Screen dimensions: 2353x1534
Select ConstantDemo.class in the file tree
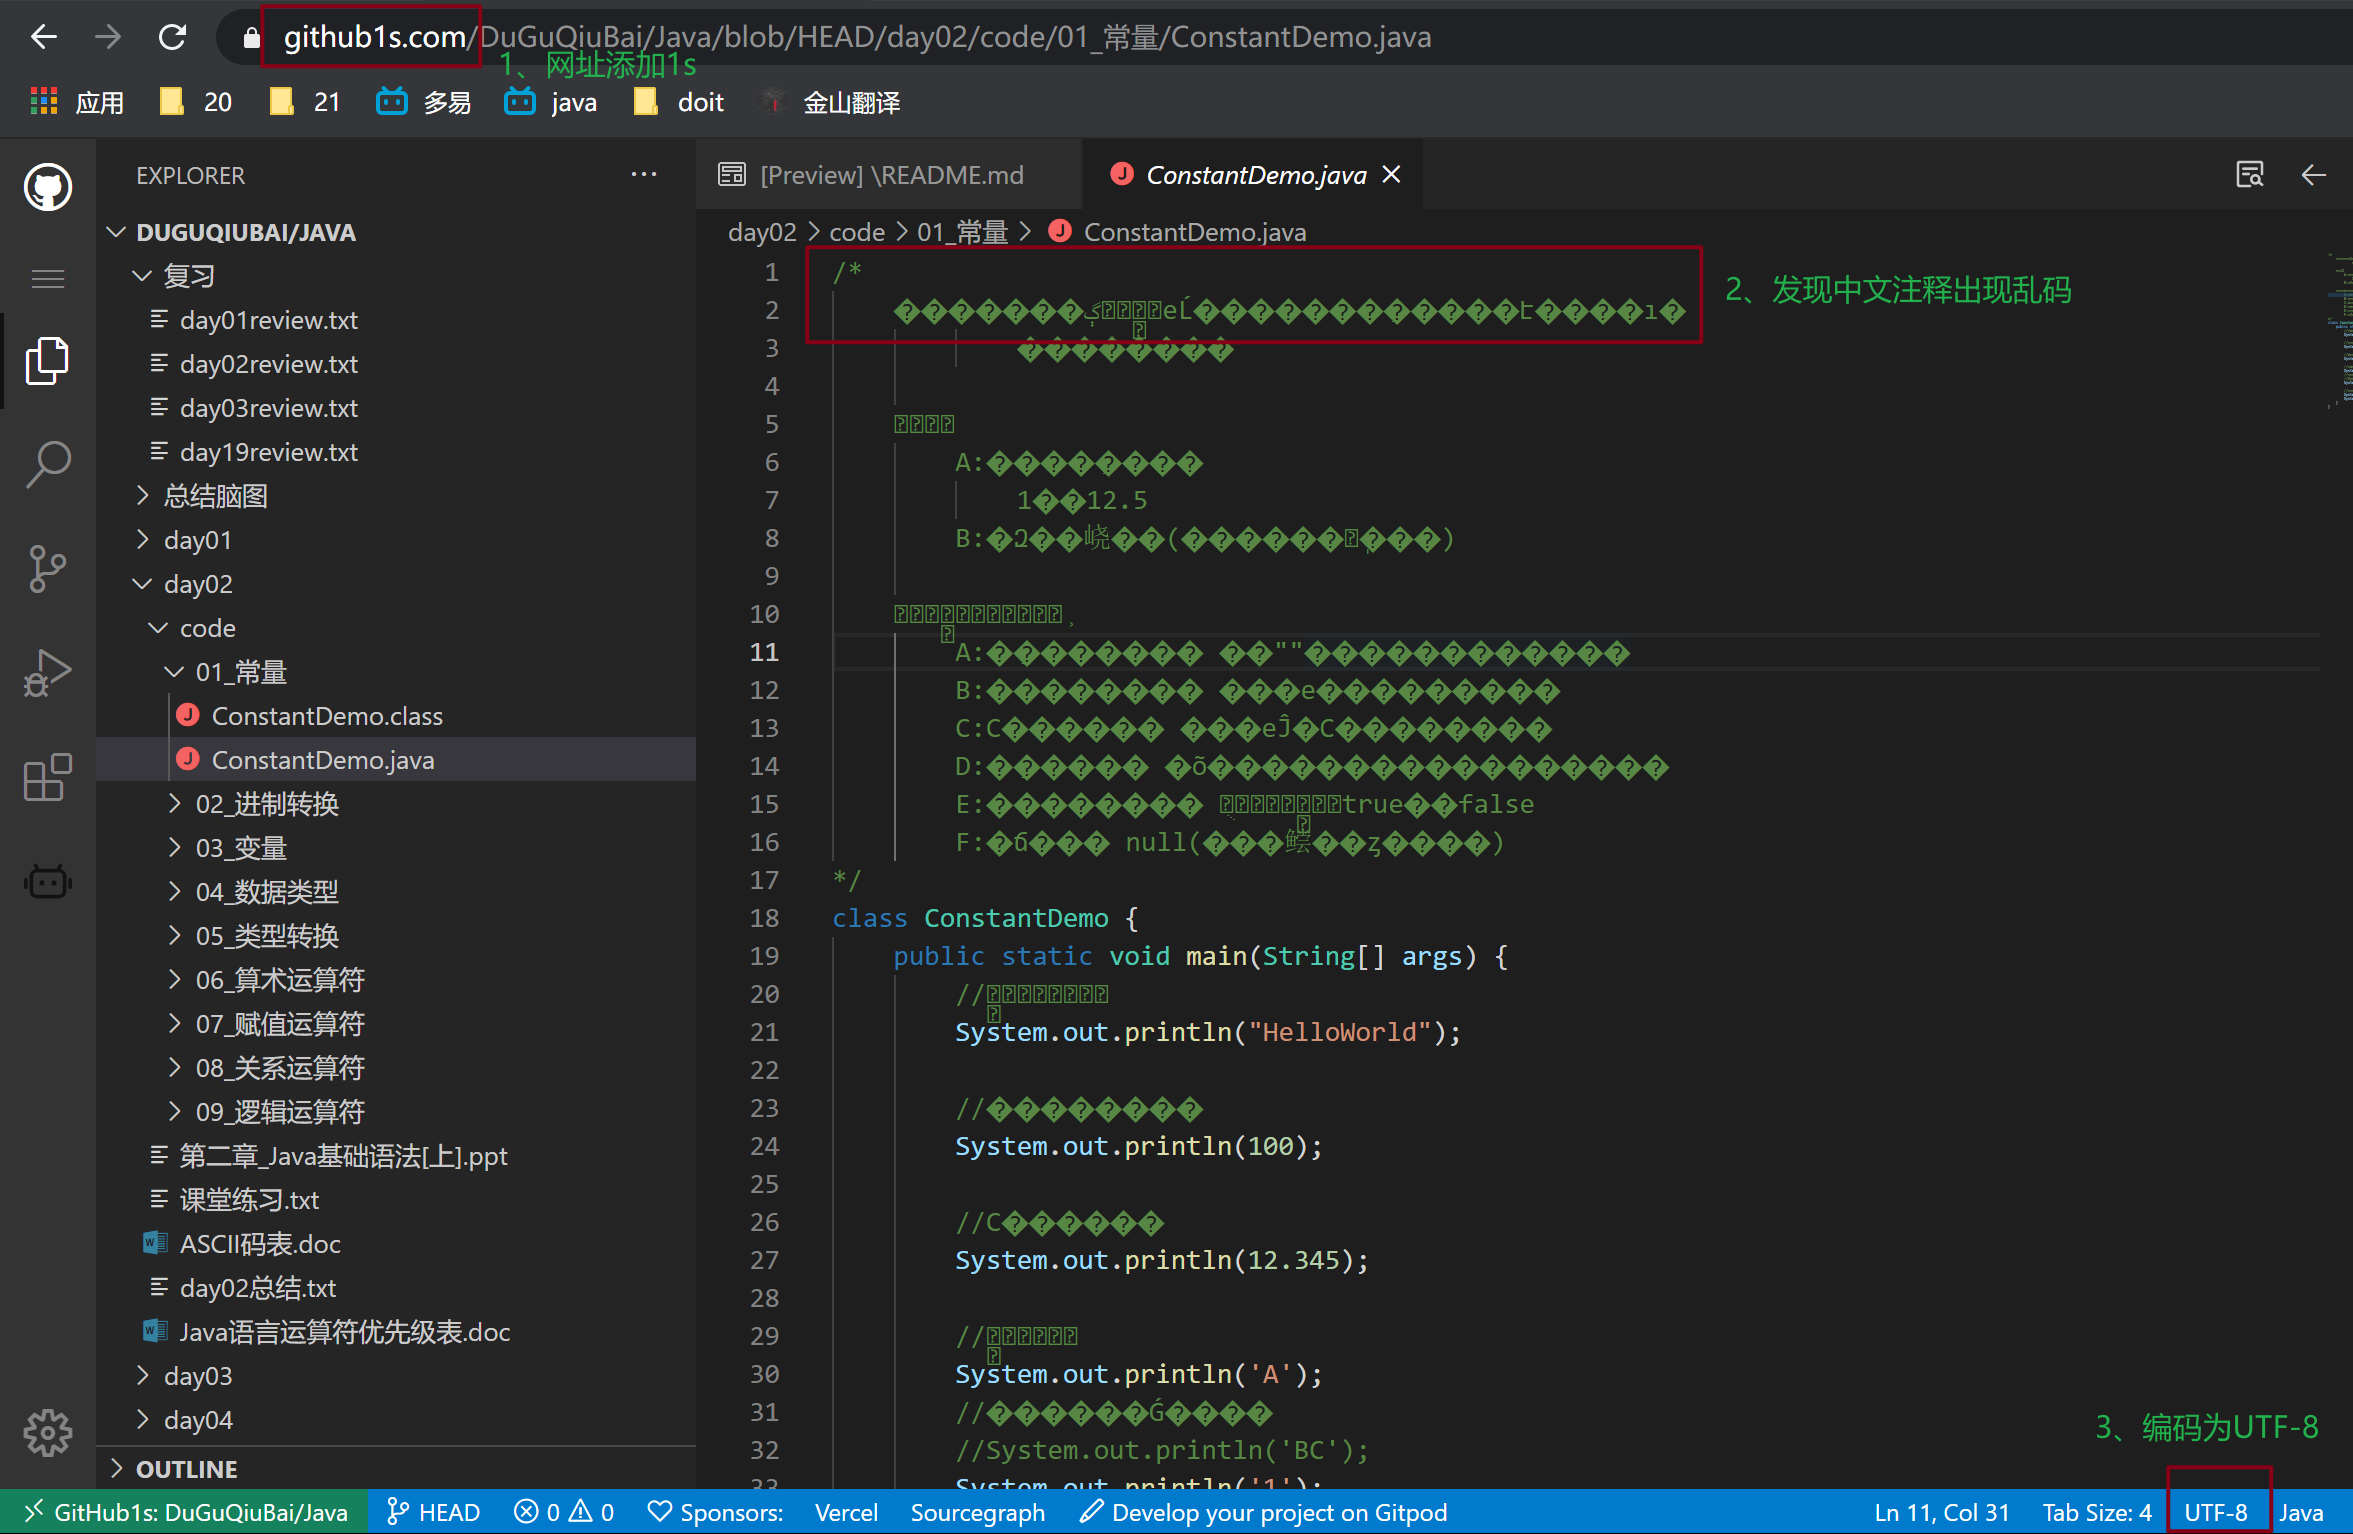(x=327, y=715)
